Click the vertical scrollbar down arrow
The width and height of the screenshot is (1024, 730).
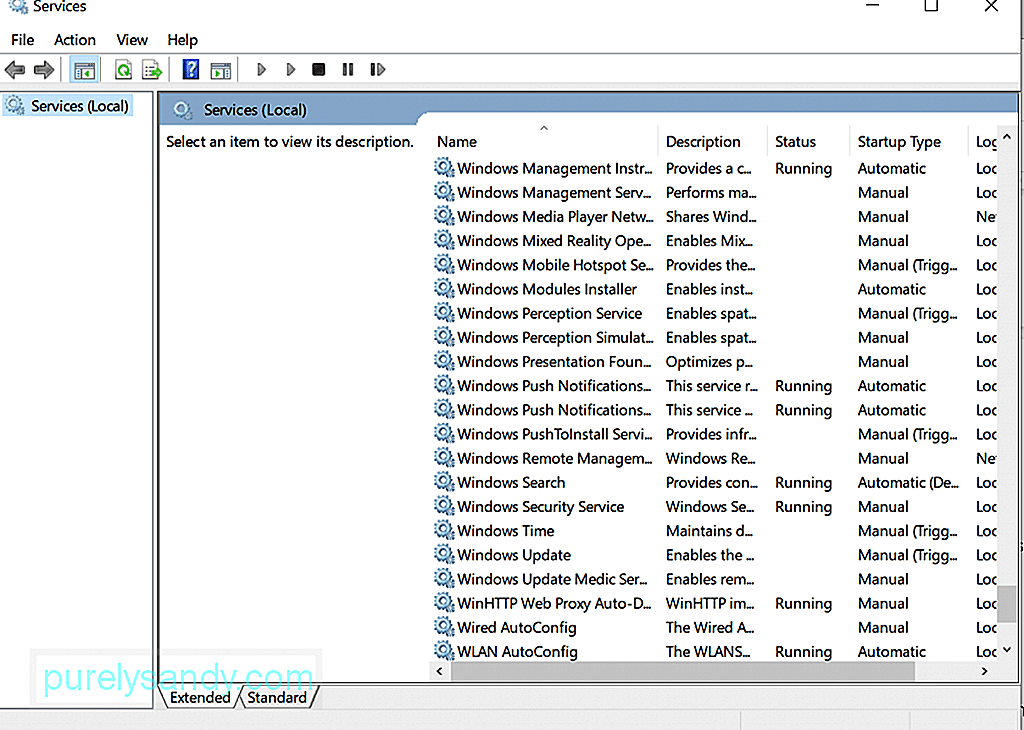(1006, 650)
